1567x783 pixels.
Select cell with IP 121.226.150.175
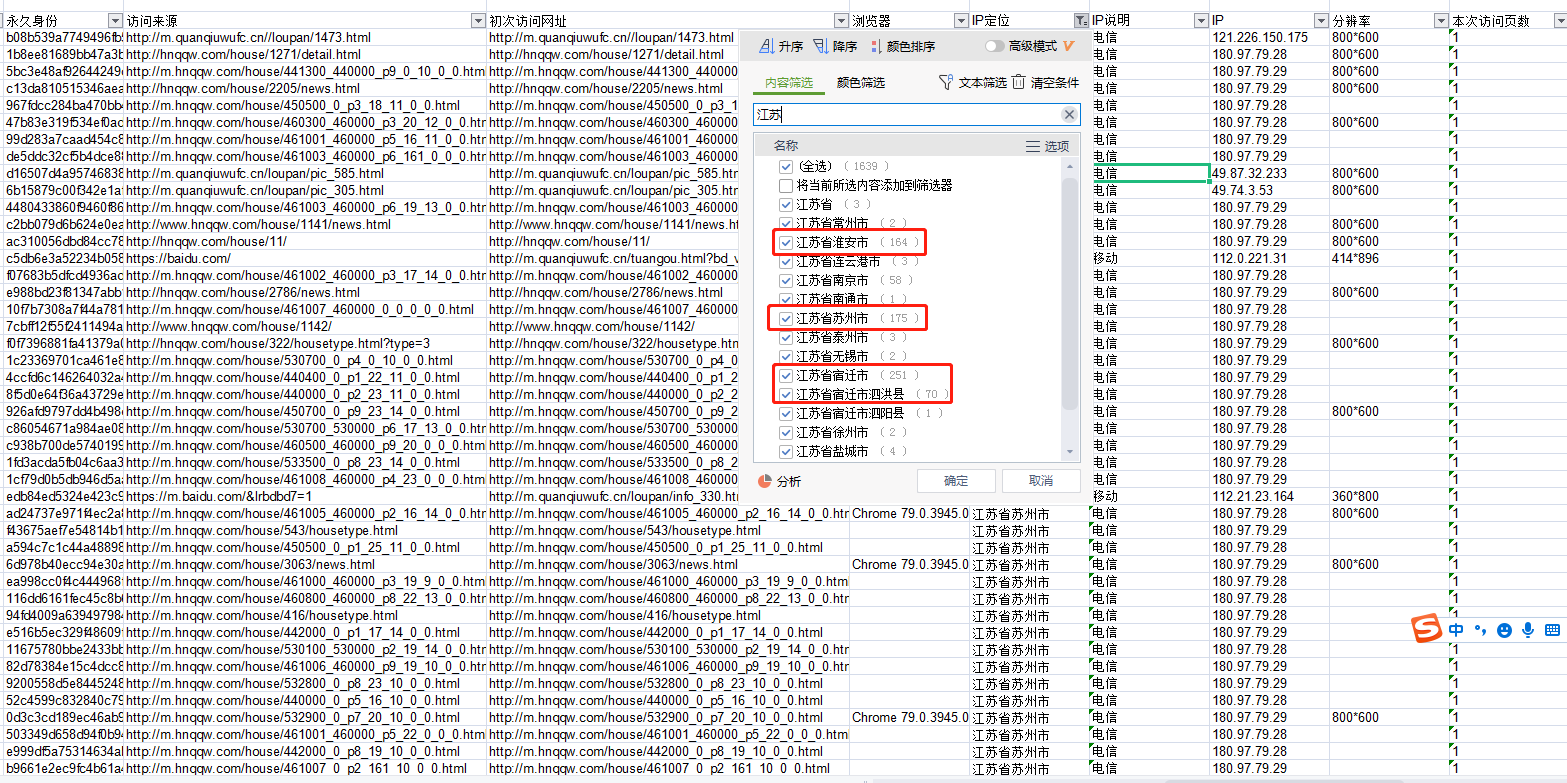[x=1270, y=37]
